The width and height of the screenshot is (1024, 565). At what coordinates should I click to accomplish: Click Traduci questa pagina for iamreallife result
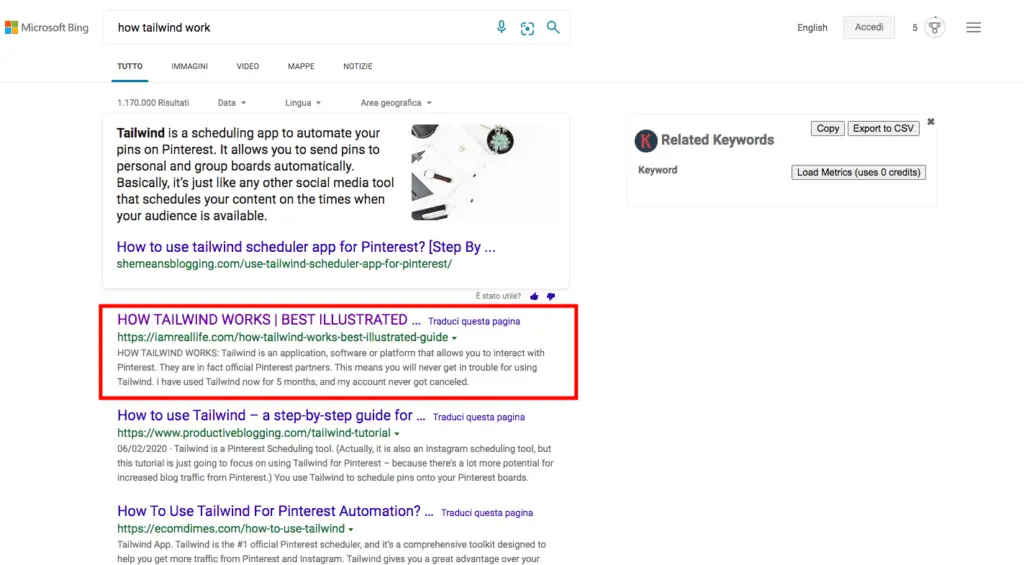coord(474,321)
